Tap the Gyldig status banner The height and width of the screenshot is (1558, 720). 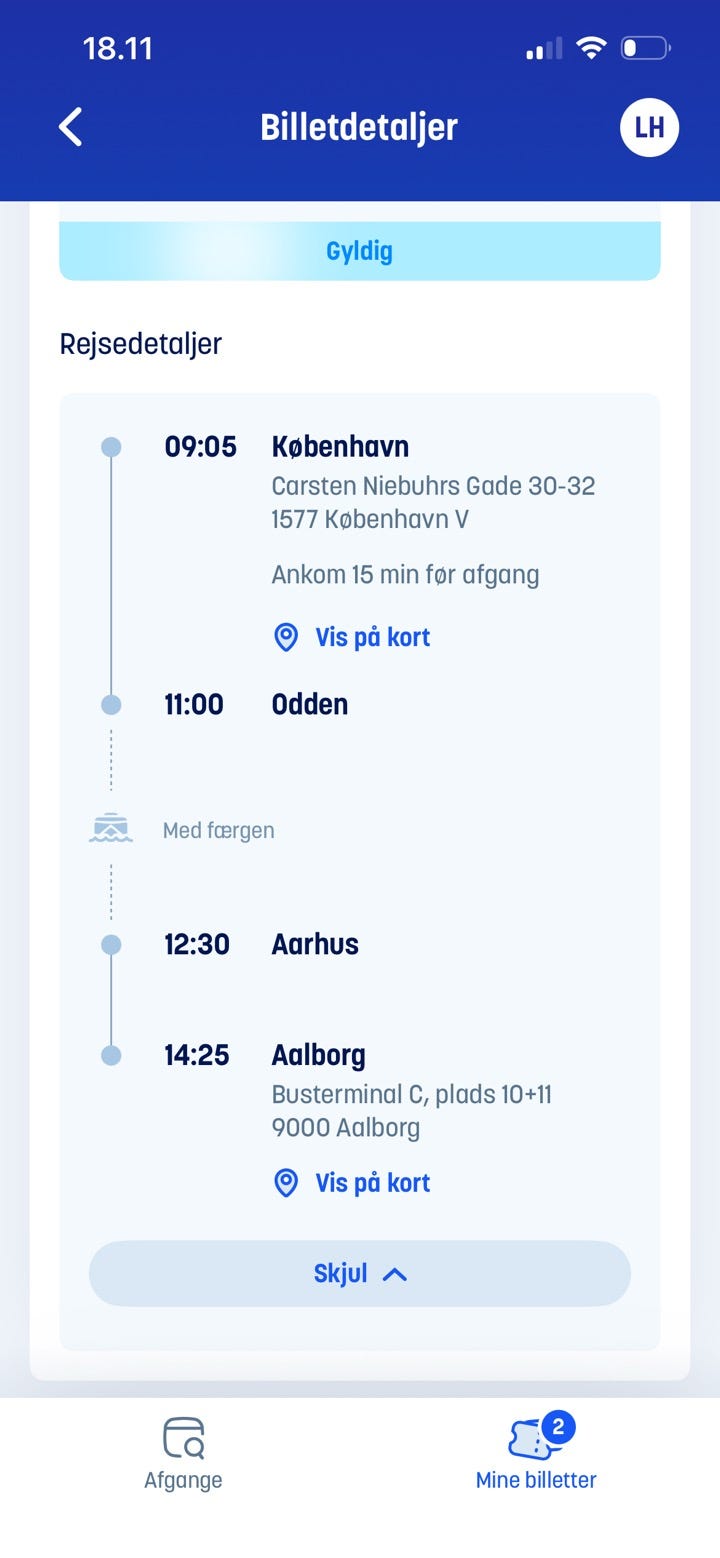(360, 250)
